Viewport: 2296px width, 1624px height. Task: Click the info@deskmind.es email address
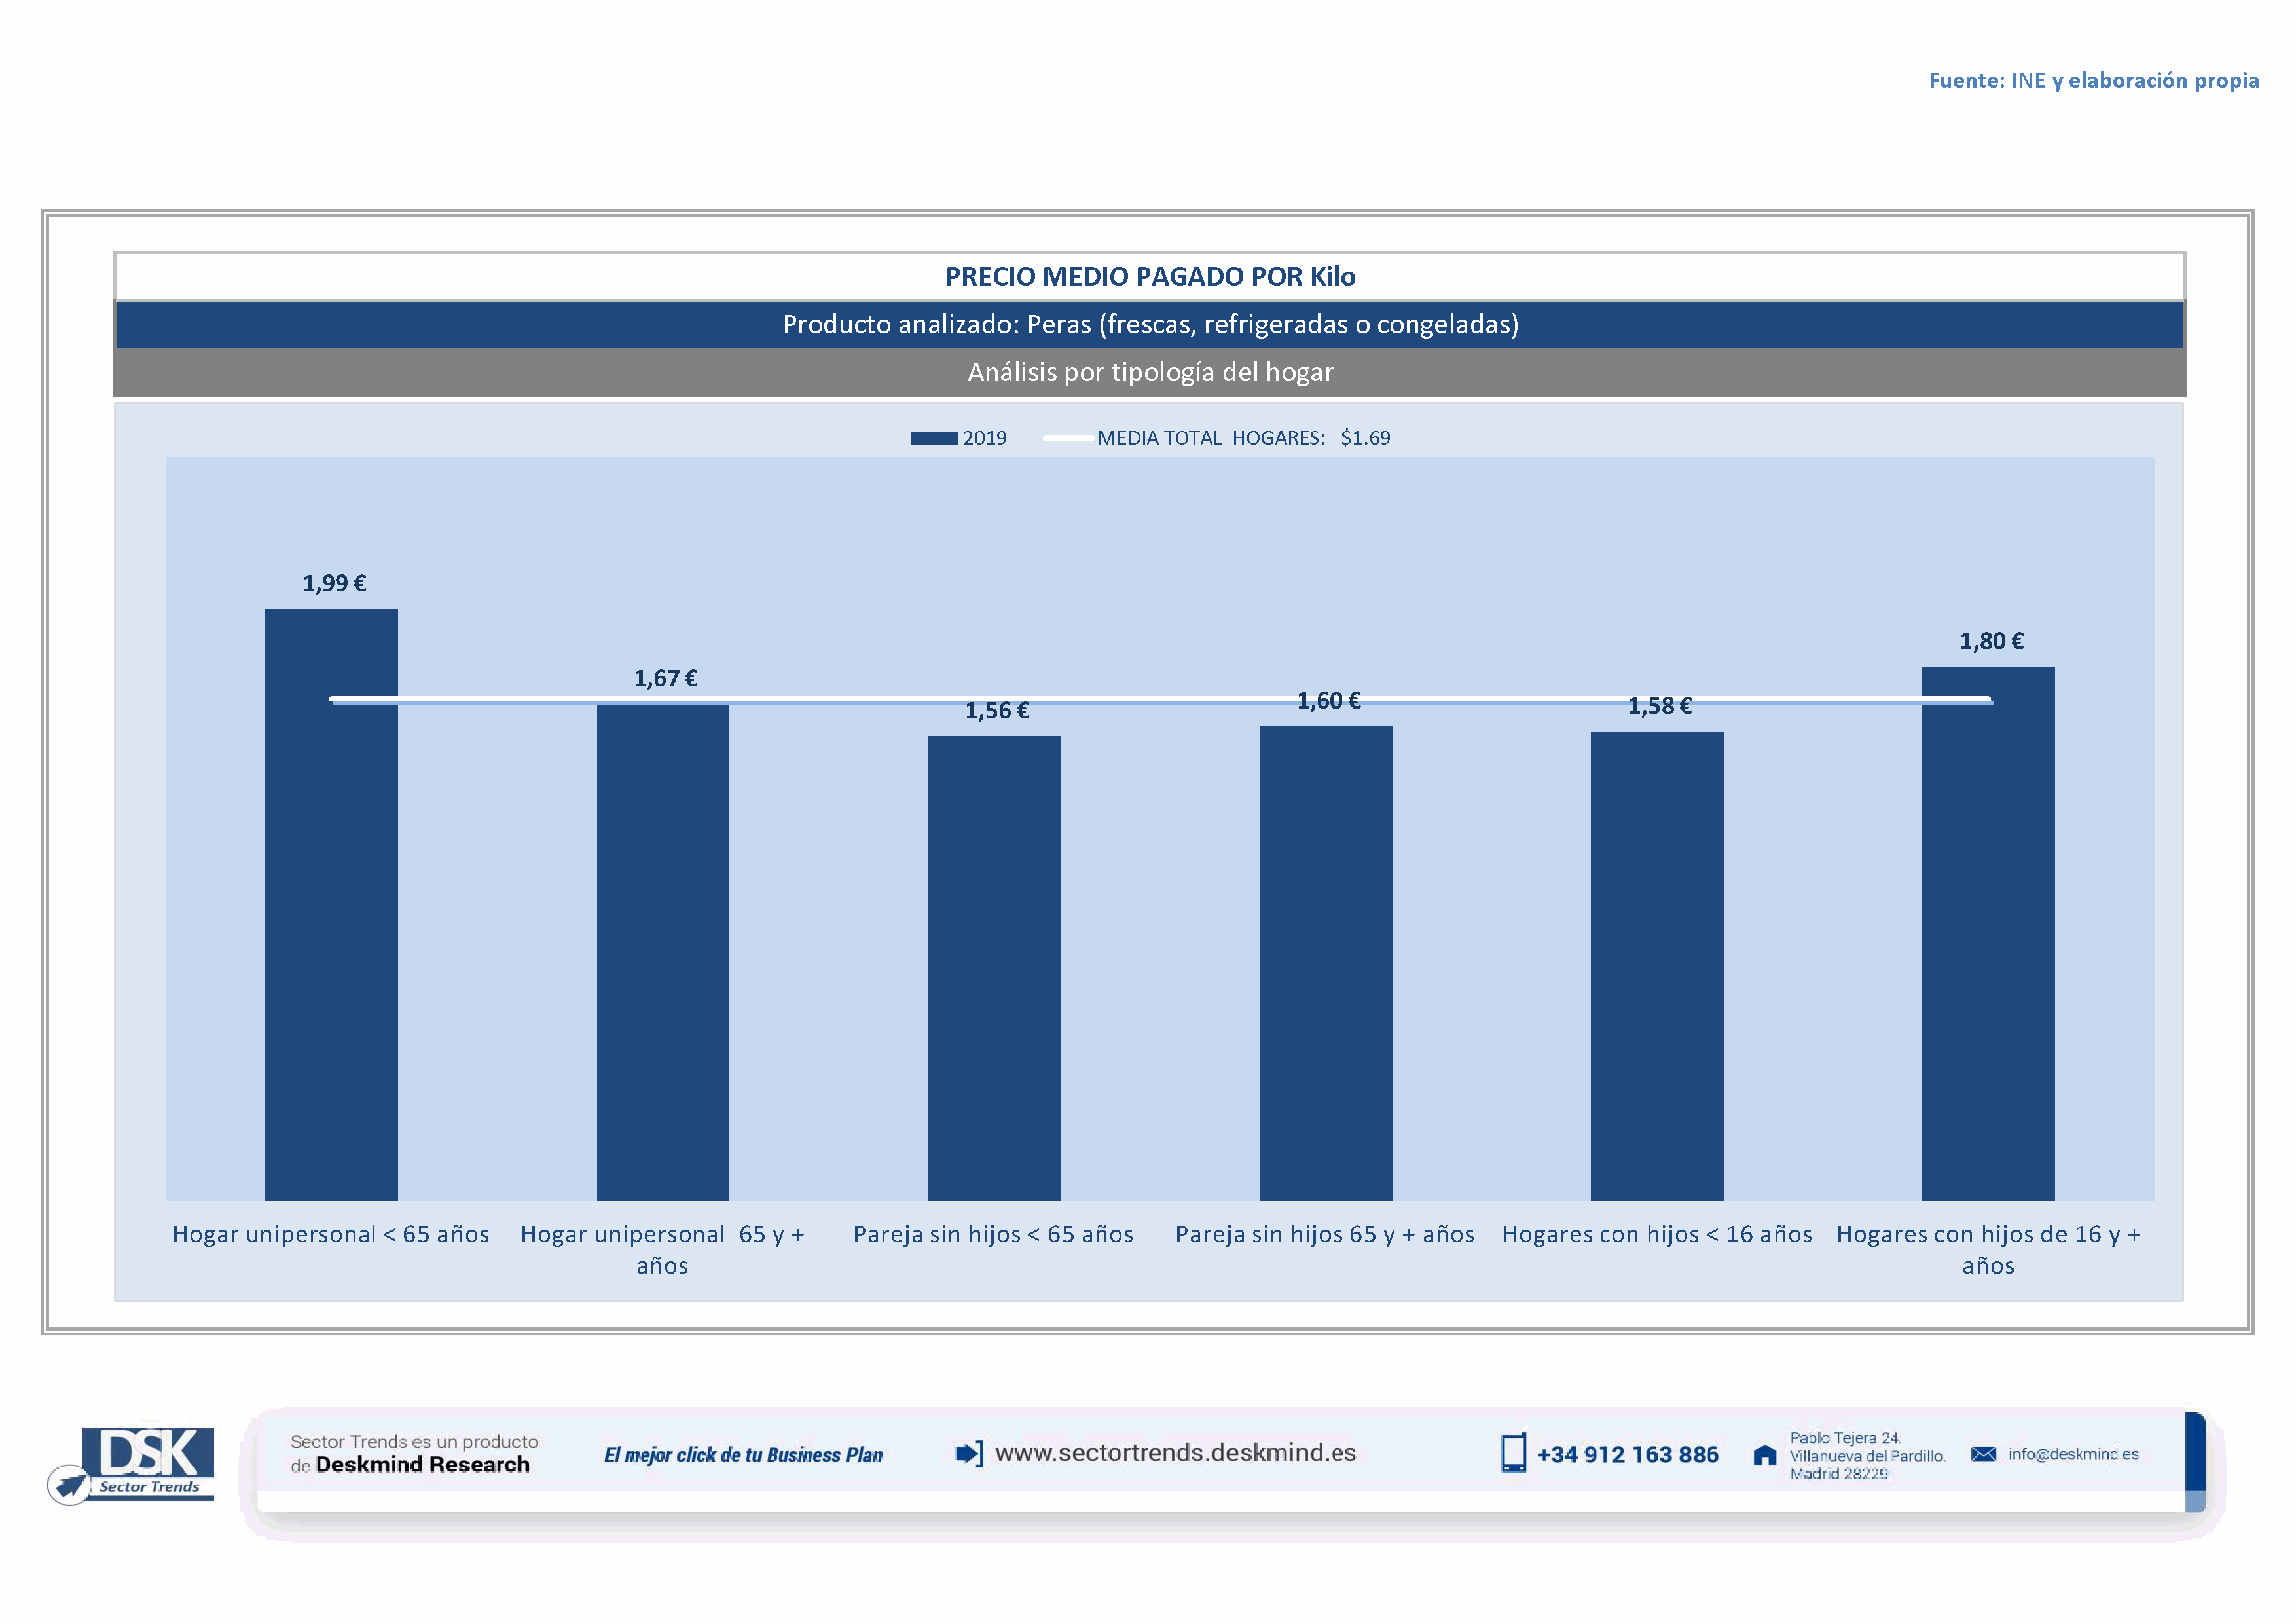pos(2073,1454)
